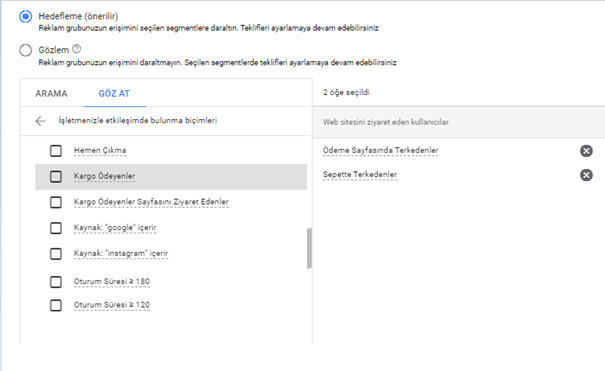The height and width of the screenshot is (371, 605).
Task: Click the Kaynak: "google" içerir label
Action: tap(115, 228)
